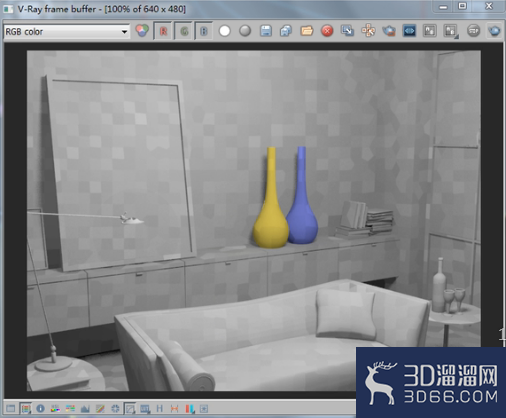The width and height of the screenshot is (506, 418).
Task: Switch to alpha channel white circle
Action: tap(225, 31)
